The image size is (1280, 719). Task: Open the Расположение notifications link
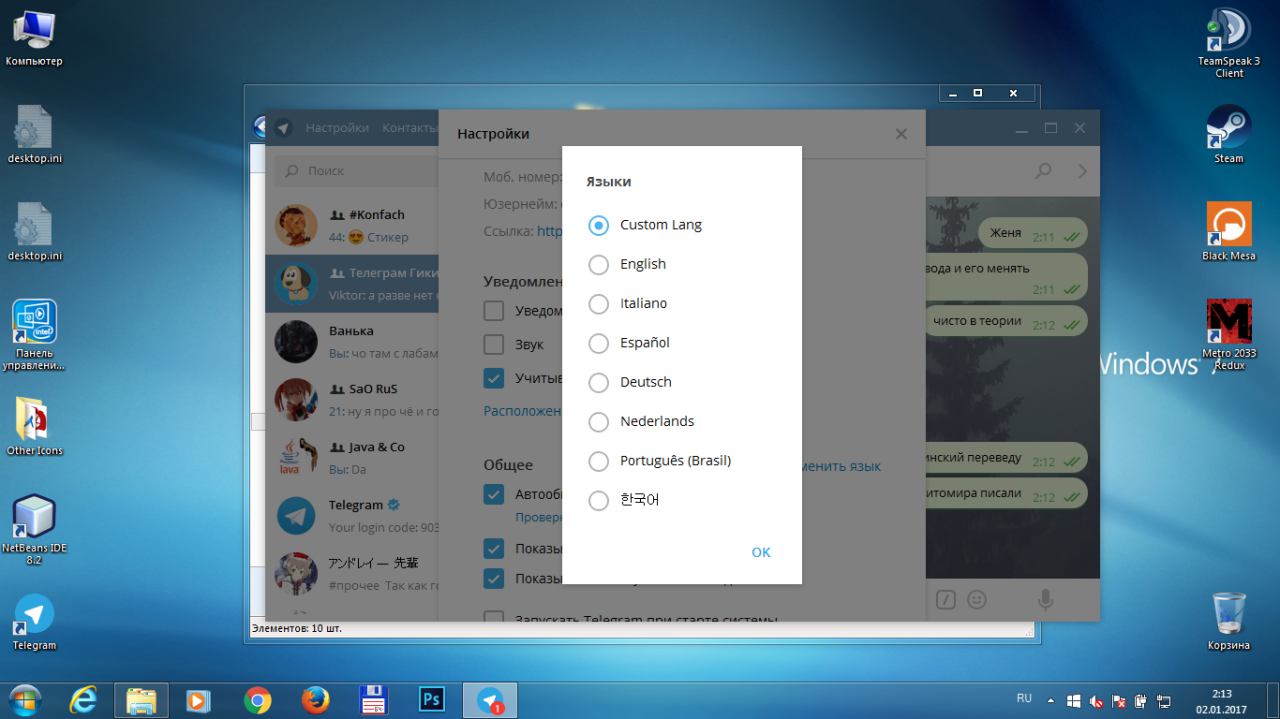click(522, 411)
